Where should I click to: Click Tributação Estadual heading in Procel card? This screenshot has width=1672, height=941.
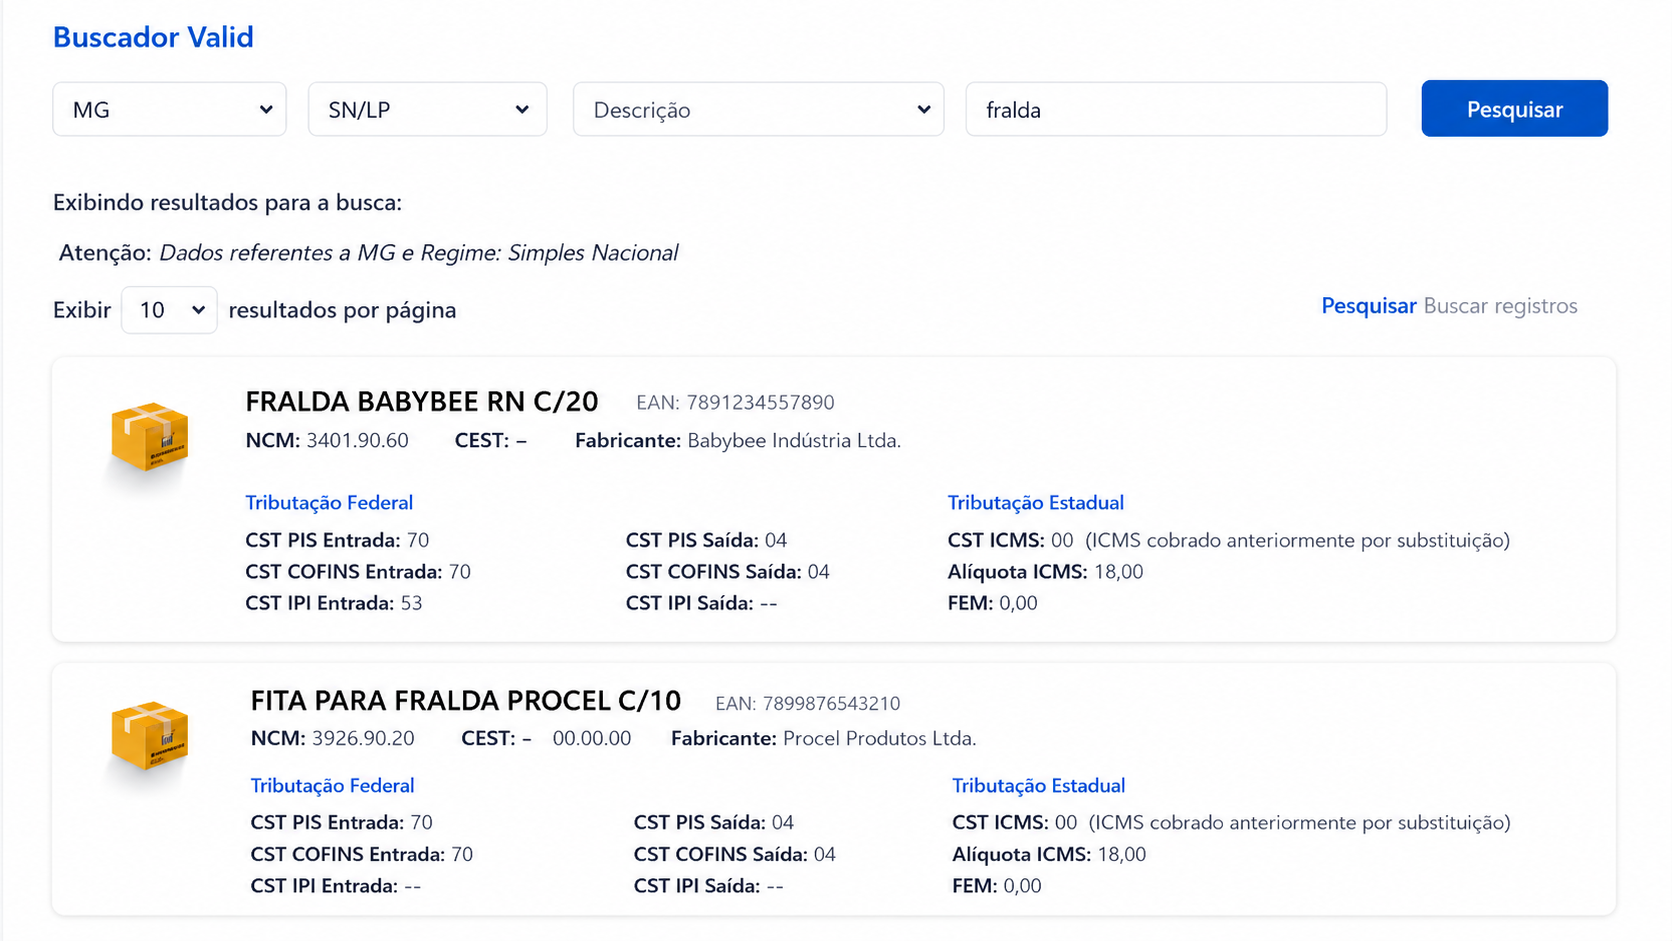pos(1038,786)
